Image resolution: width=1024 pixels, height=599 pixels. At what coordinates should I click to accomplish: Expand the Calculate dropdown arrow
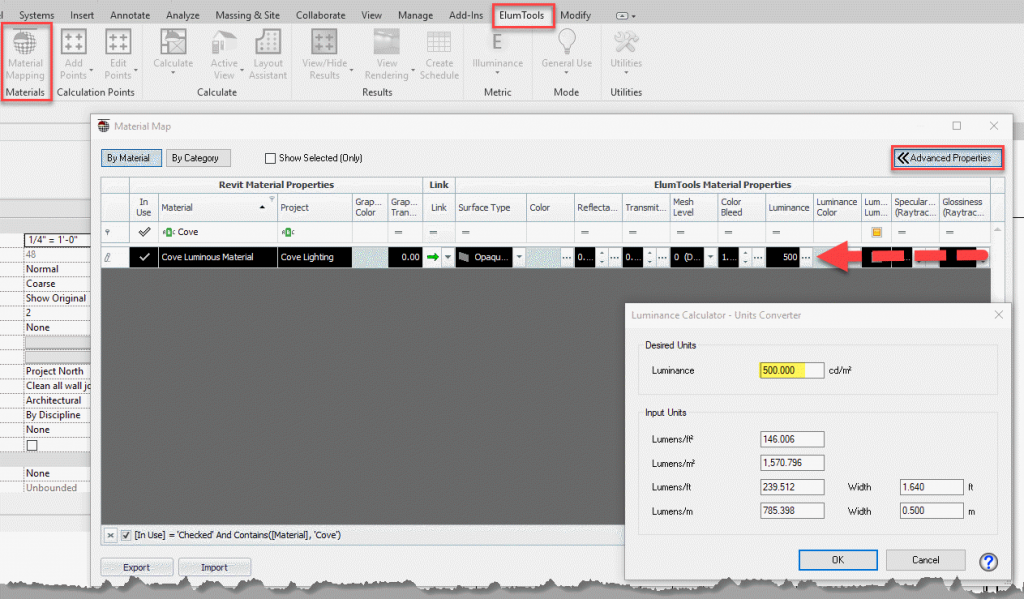click(173, 73)
